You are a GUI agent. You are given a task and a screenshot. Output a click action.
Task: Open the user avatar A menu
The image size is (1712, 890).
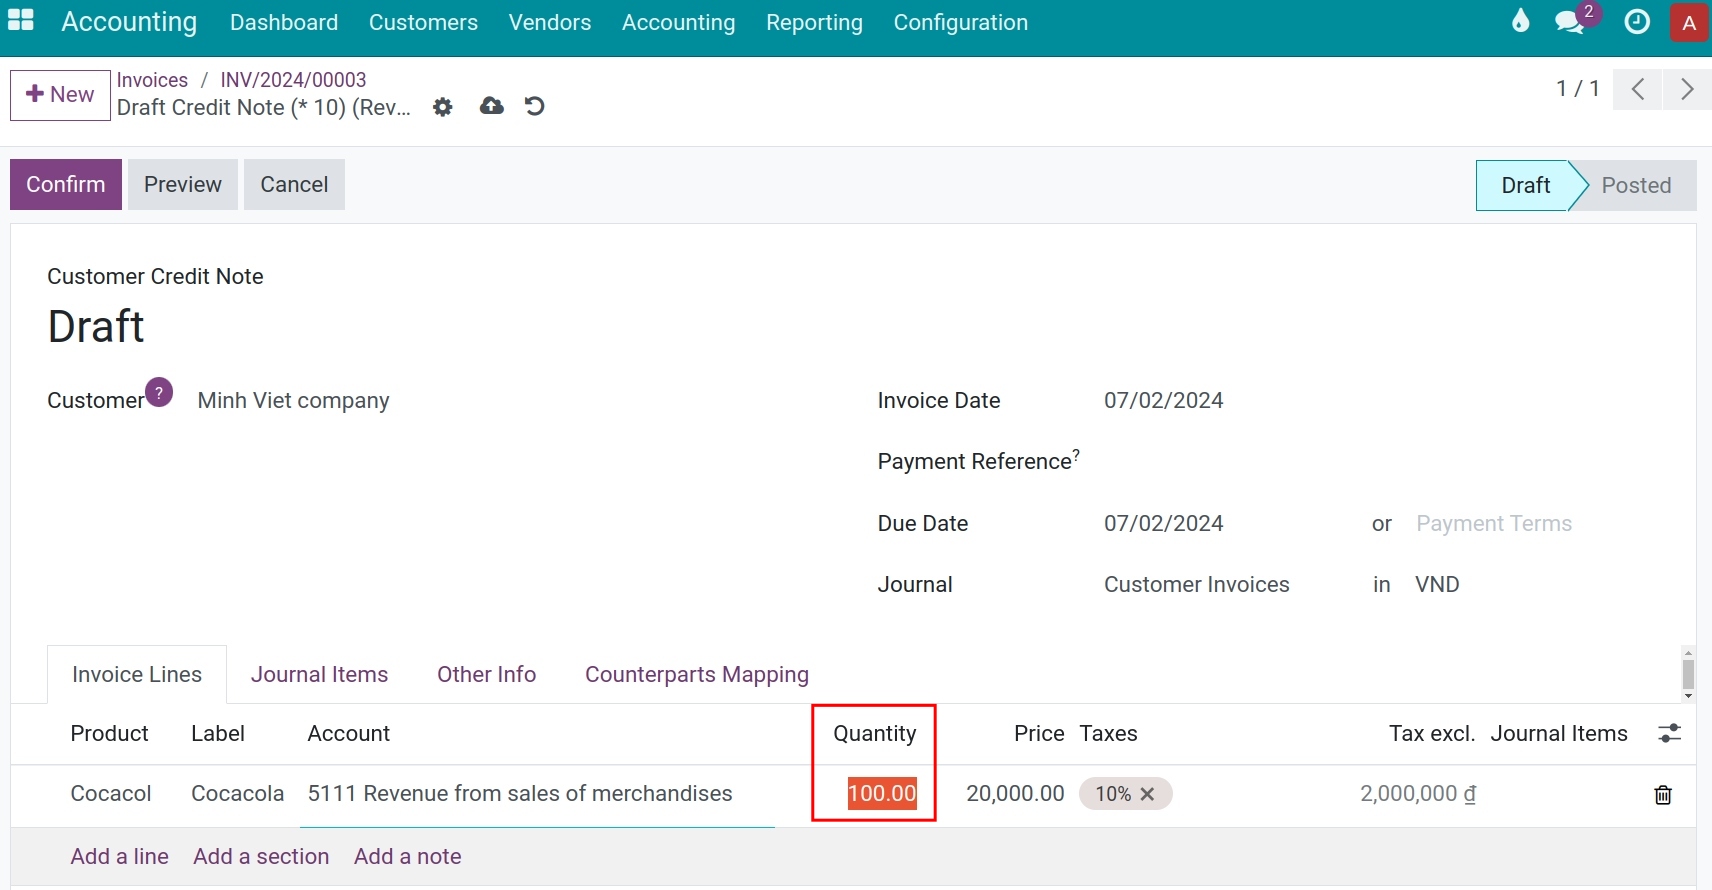point(1689,23)
